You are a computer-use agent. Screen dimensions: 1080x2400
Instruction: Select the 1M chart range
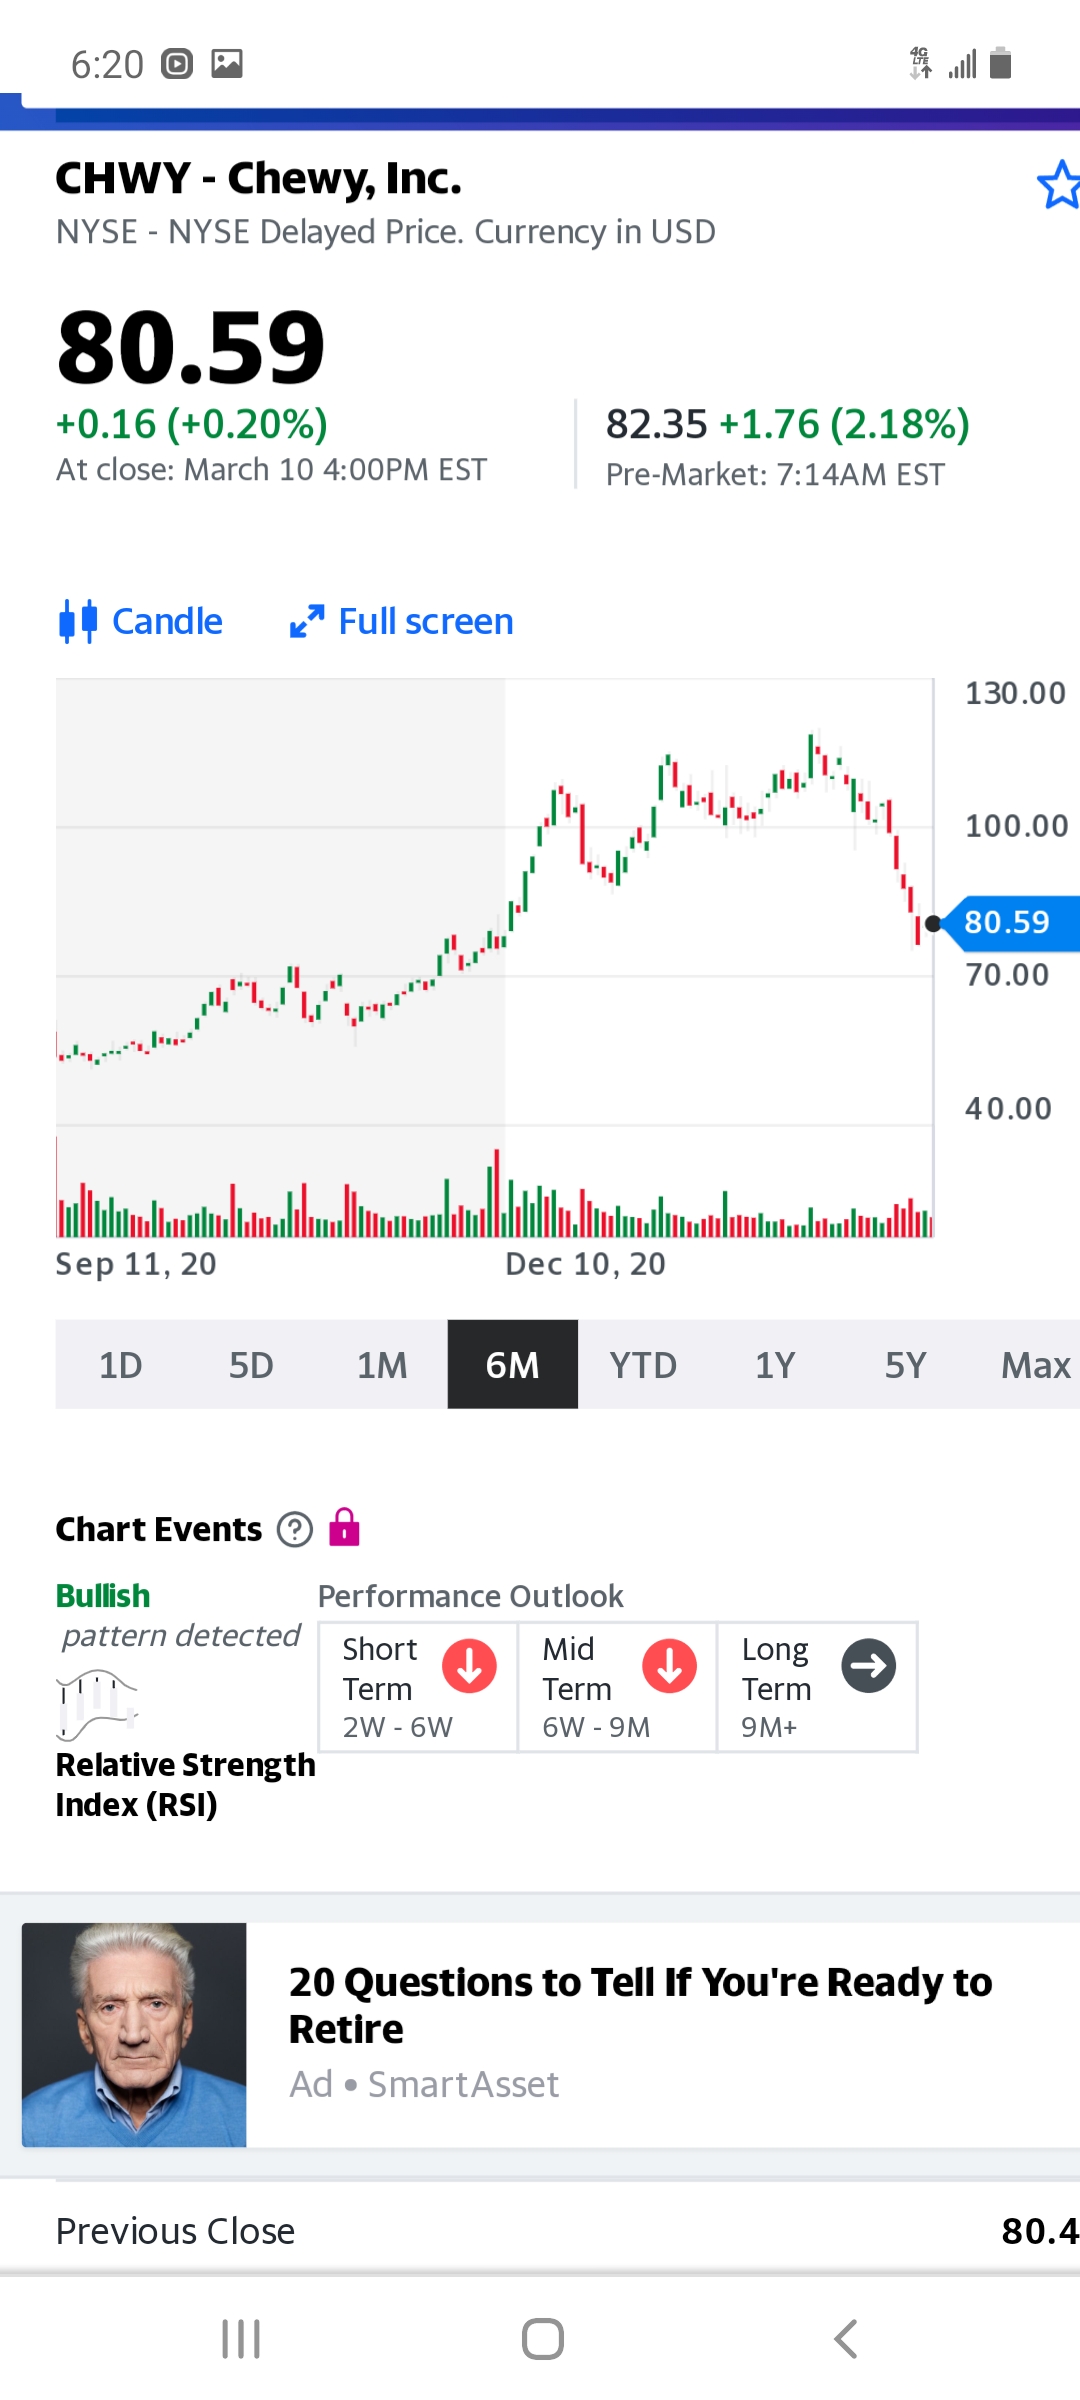[x=382, y=1365]
